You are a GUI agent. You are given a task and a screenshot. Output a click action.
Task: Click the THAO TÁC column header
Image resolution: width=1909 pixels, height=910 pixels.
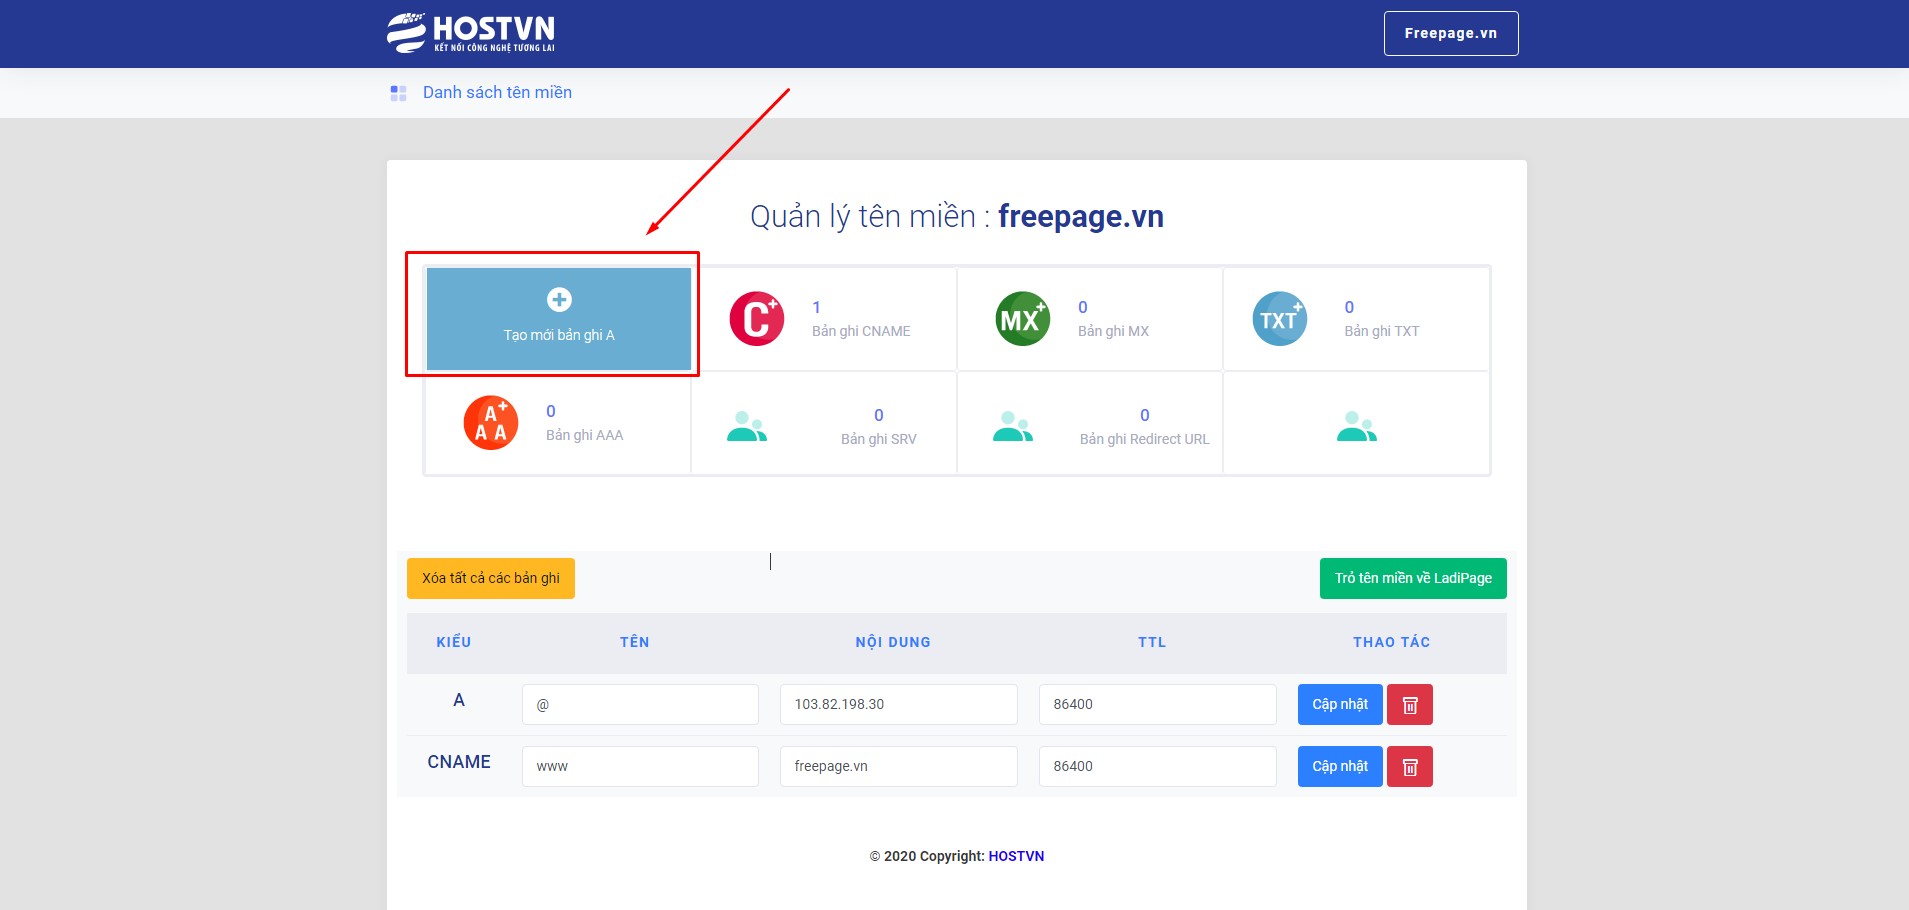pos(1392,642)
